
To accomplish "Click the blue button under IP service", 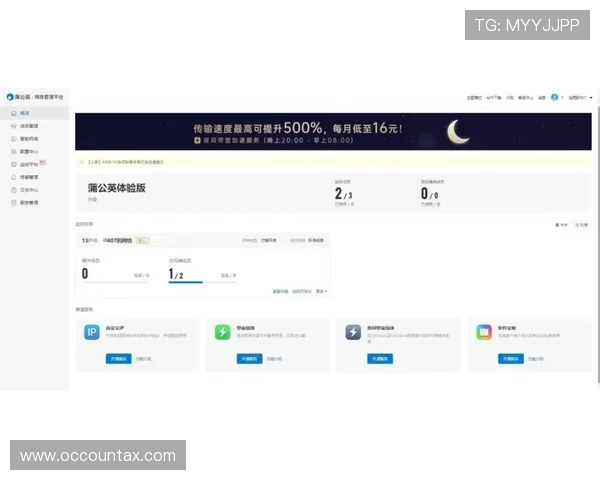I will [119, 359].
